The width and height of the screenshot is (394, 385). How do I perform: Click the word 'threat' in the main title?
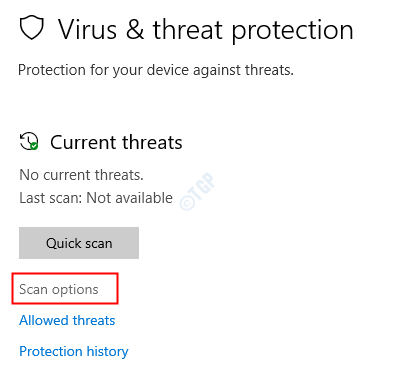[x=187, y=29]
